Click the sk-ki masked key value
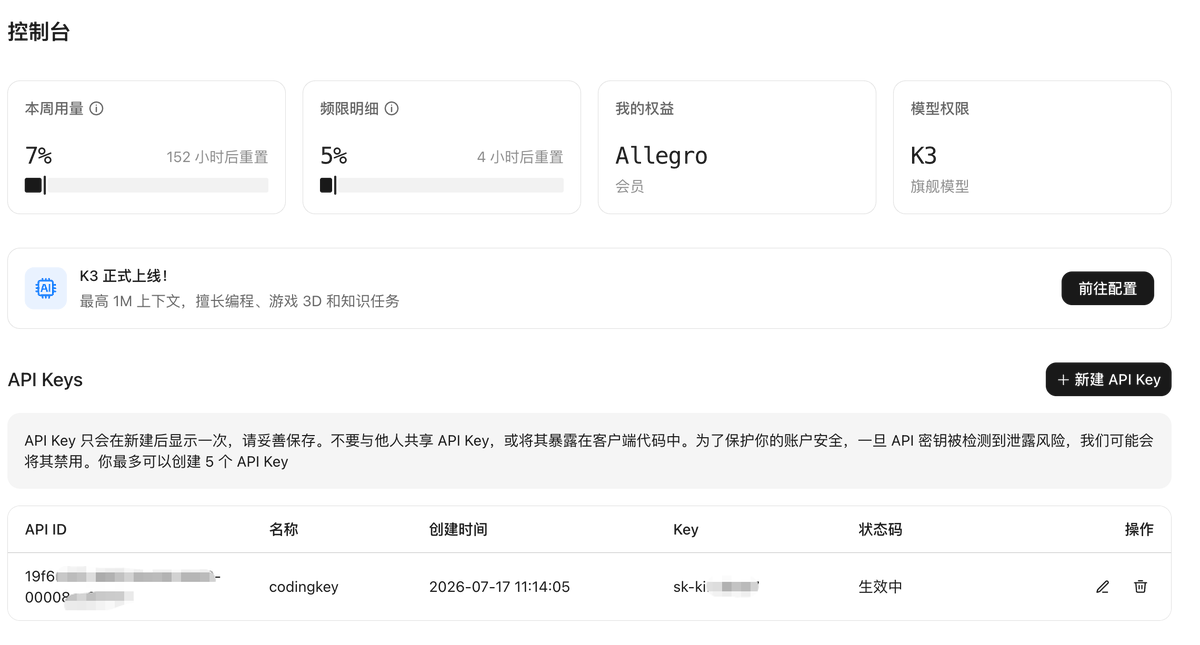Viewport: 1200px width, 645px height. [x=716, y=587]
